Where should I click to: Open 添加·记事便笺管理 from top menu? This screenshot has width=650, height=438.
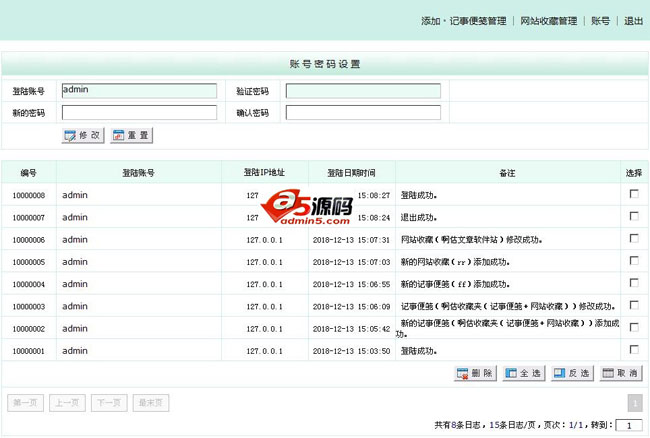[x=464, y=21]
